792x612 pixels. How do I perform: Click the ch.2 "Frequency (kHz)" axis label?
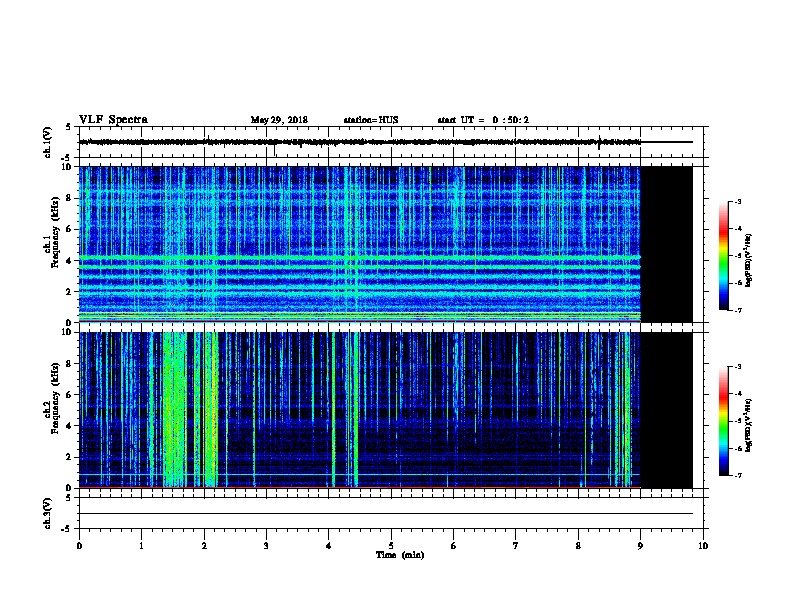click(55, 398)
